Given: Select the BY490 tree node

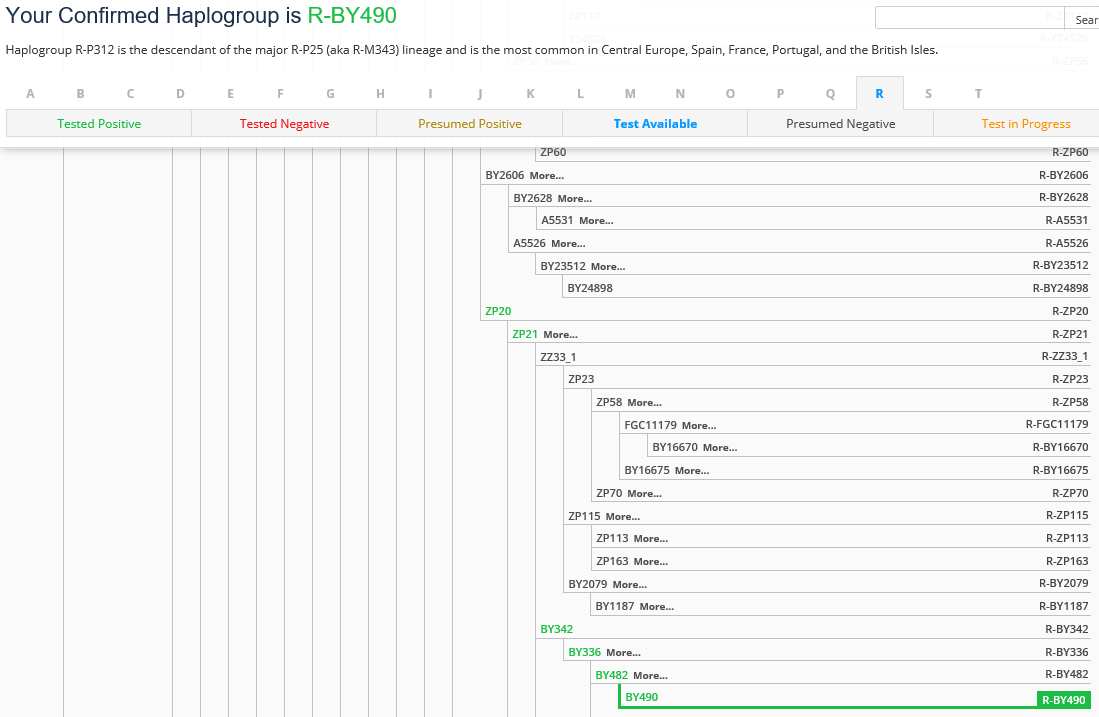Looking at the screenshot, I should click(641, 697).
